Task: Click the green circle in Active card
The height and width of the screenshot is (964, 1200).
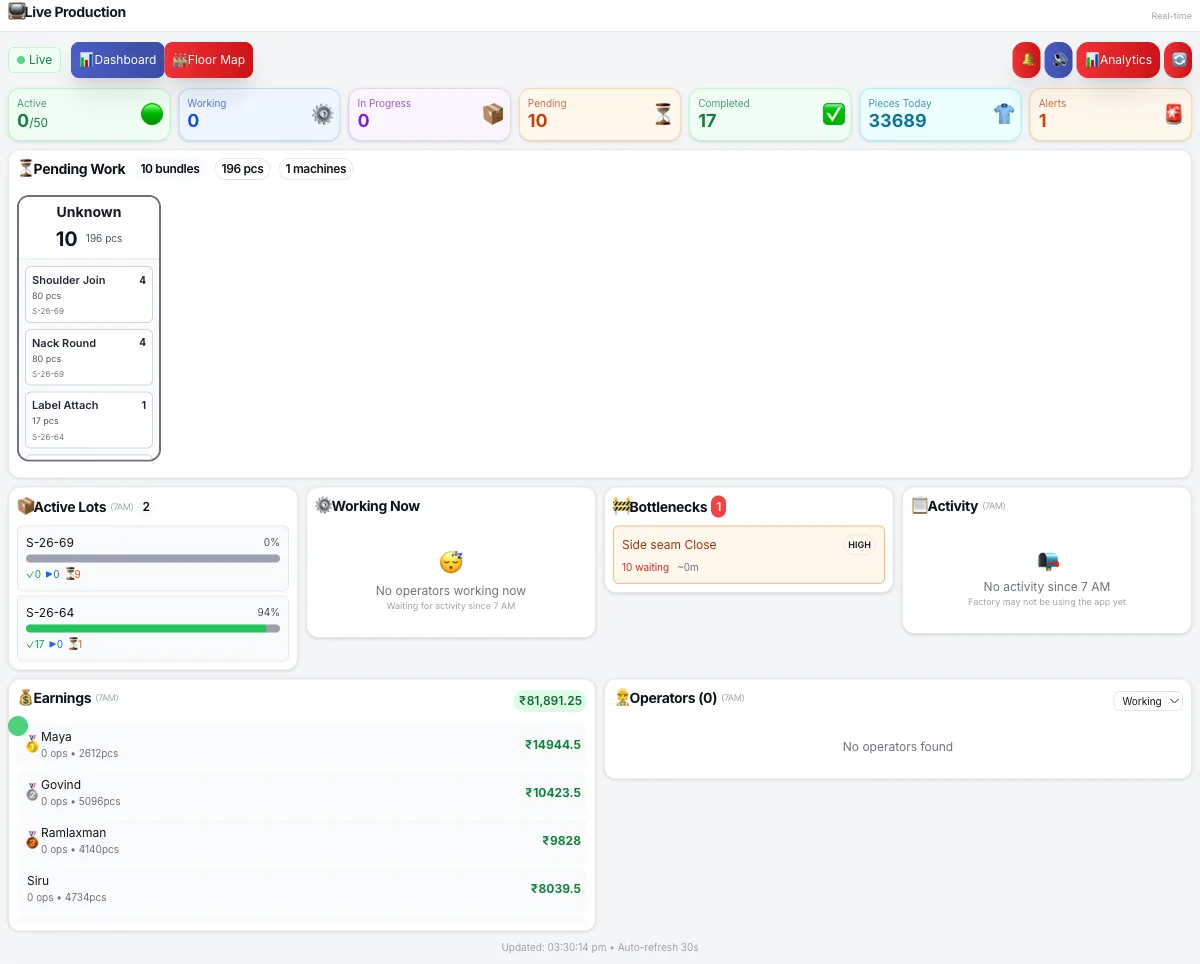Action: pos(152,114)
